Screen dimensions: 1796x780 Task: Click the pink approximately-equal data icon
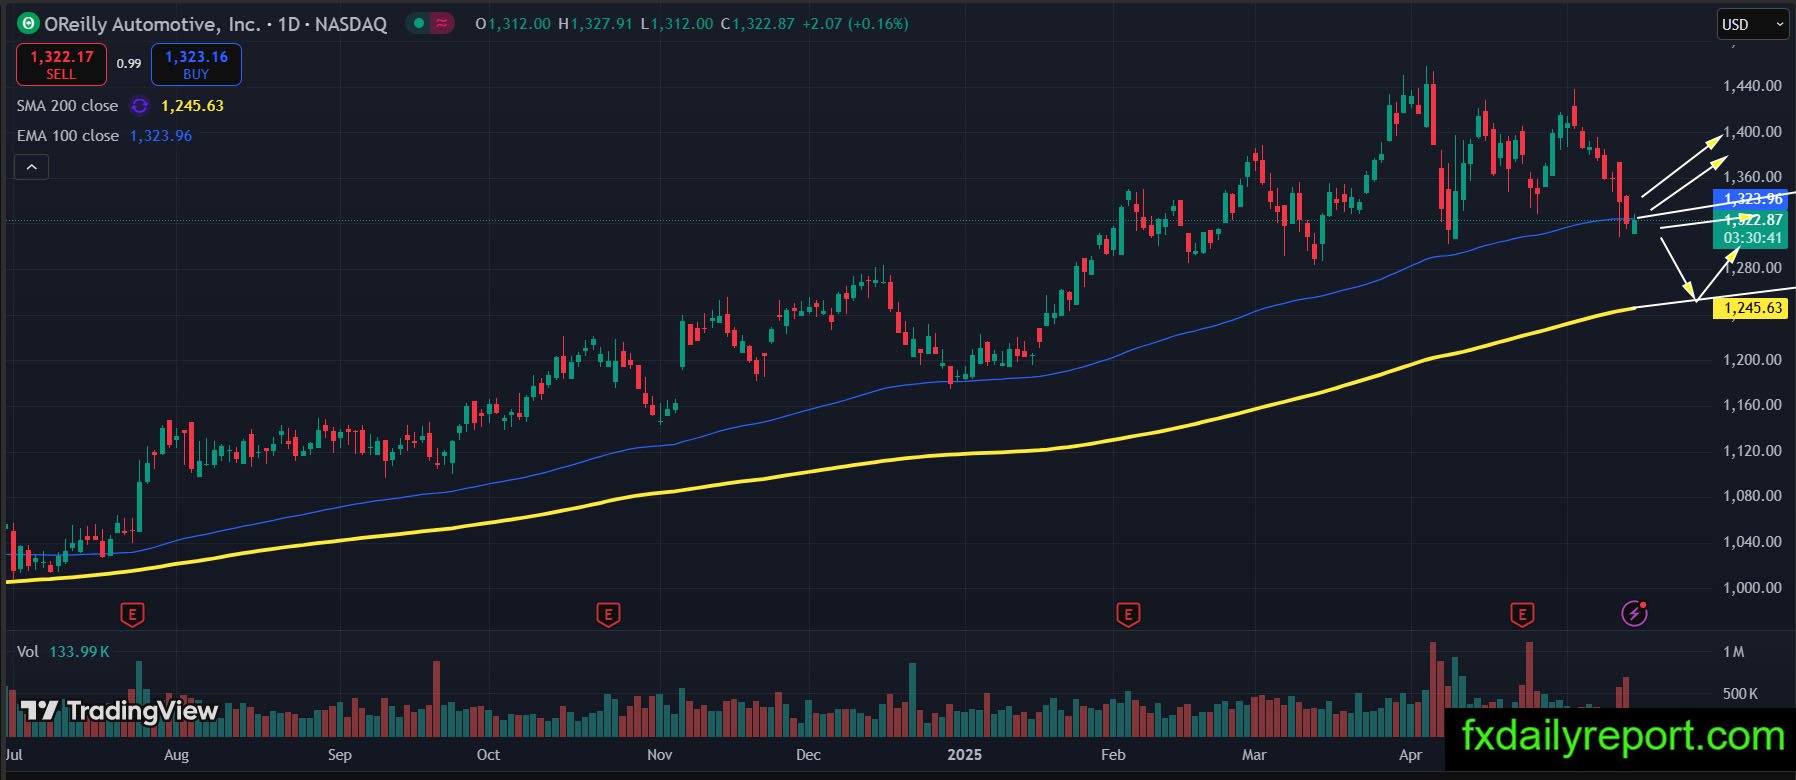(x=441, y=23)
